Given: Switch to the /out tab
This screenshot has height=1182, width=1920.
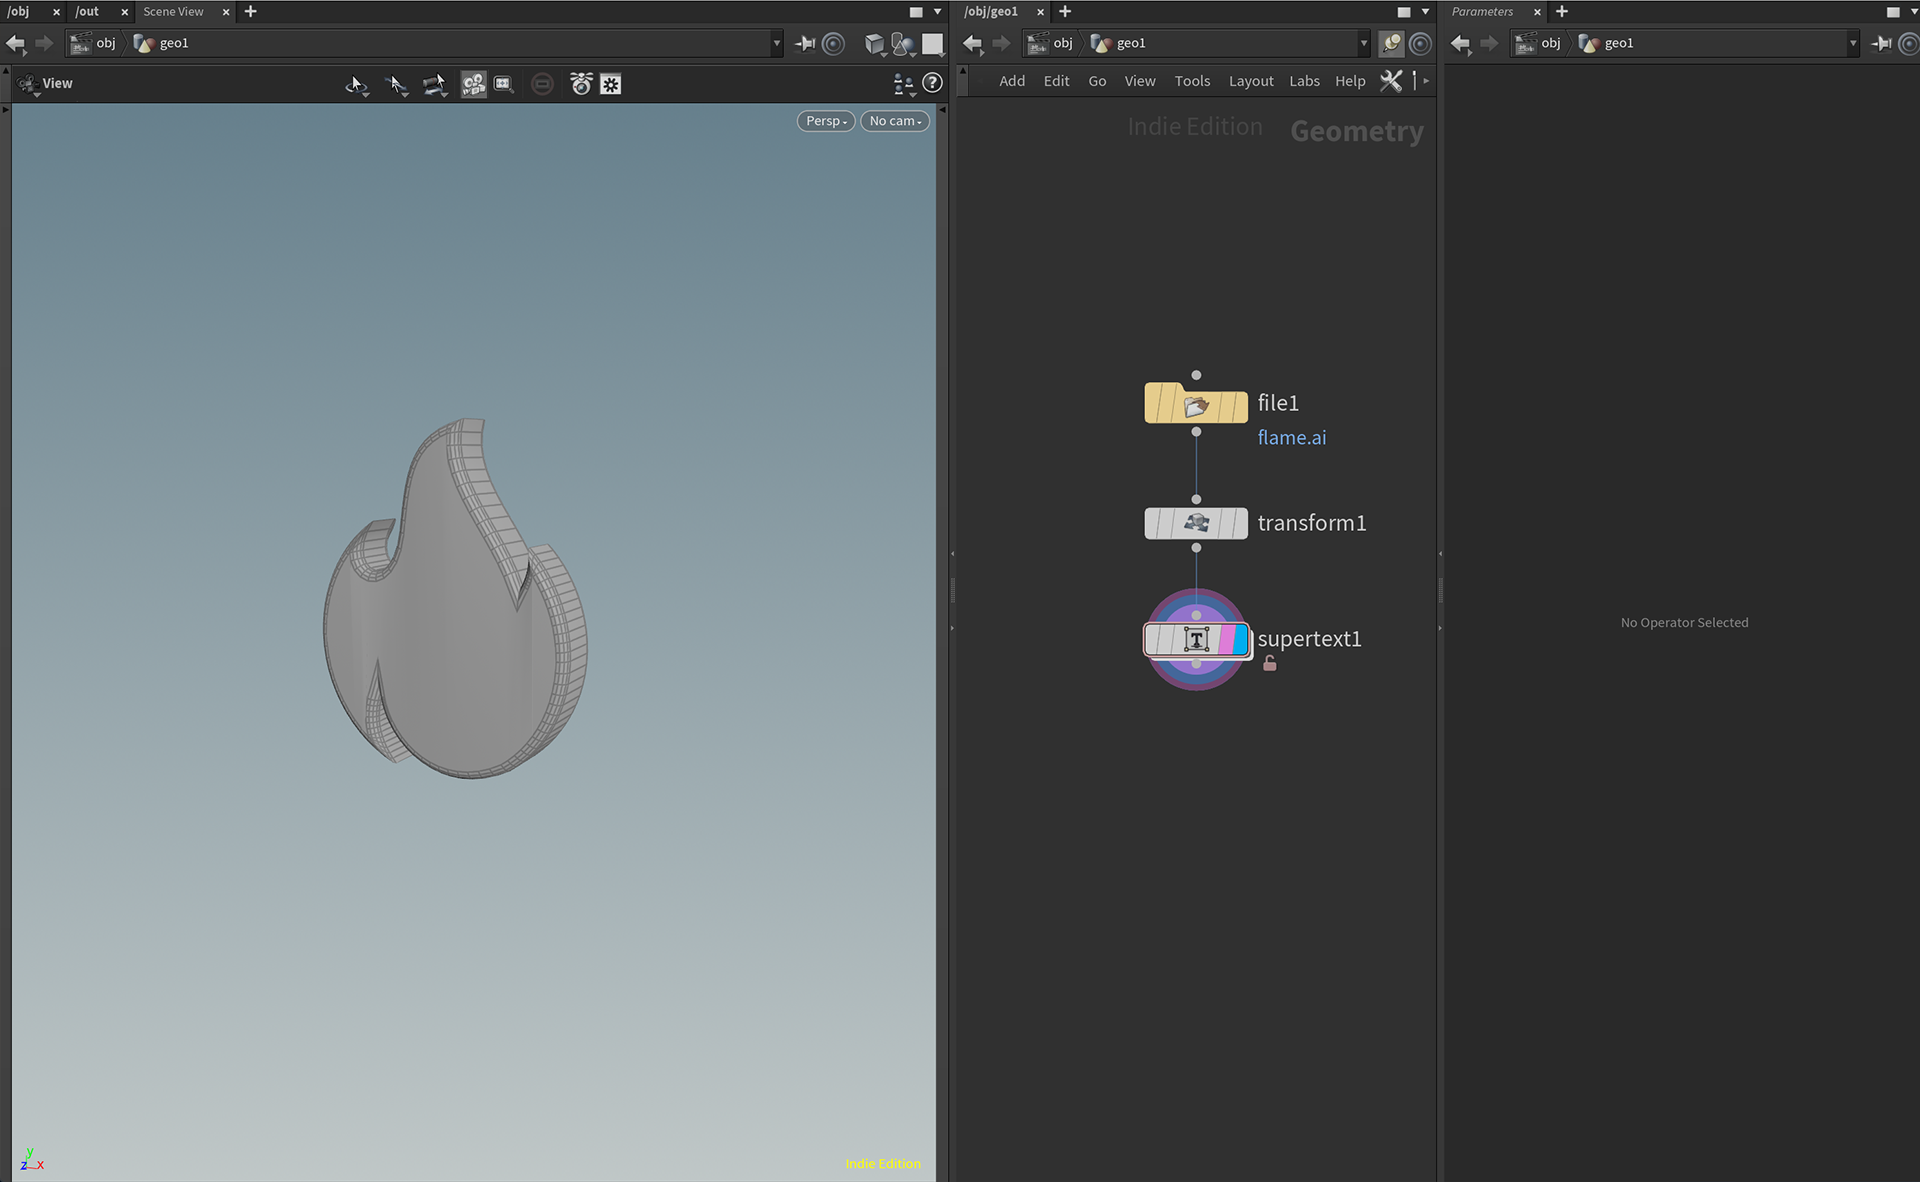Looking at the screenshot, I should (88, 12).
